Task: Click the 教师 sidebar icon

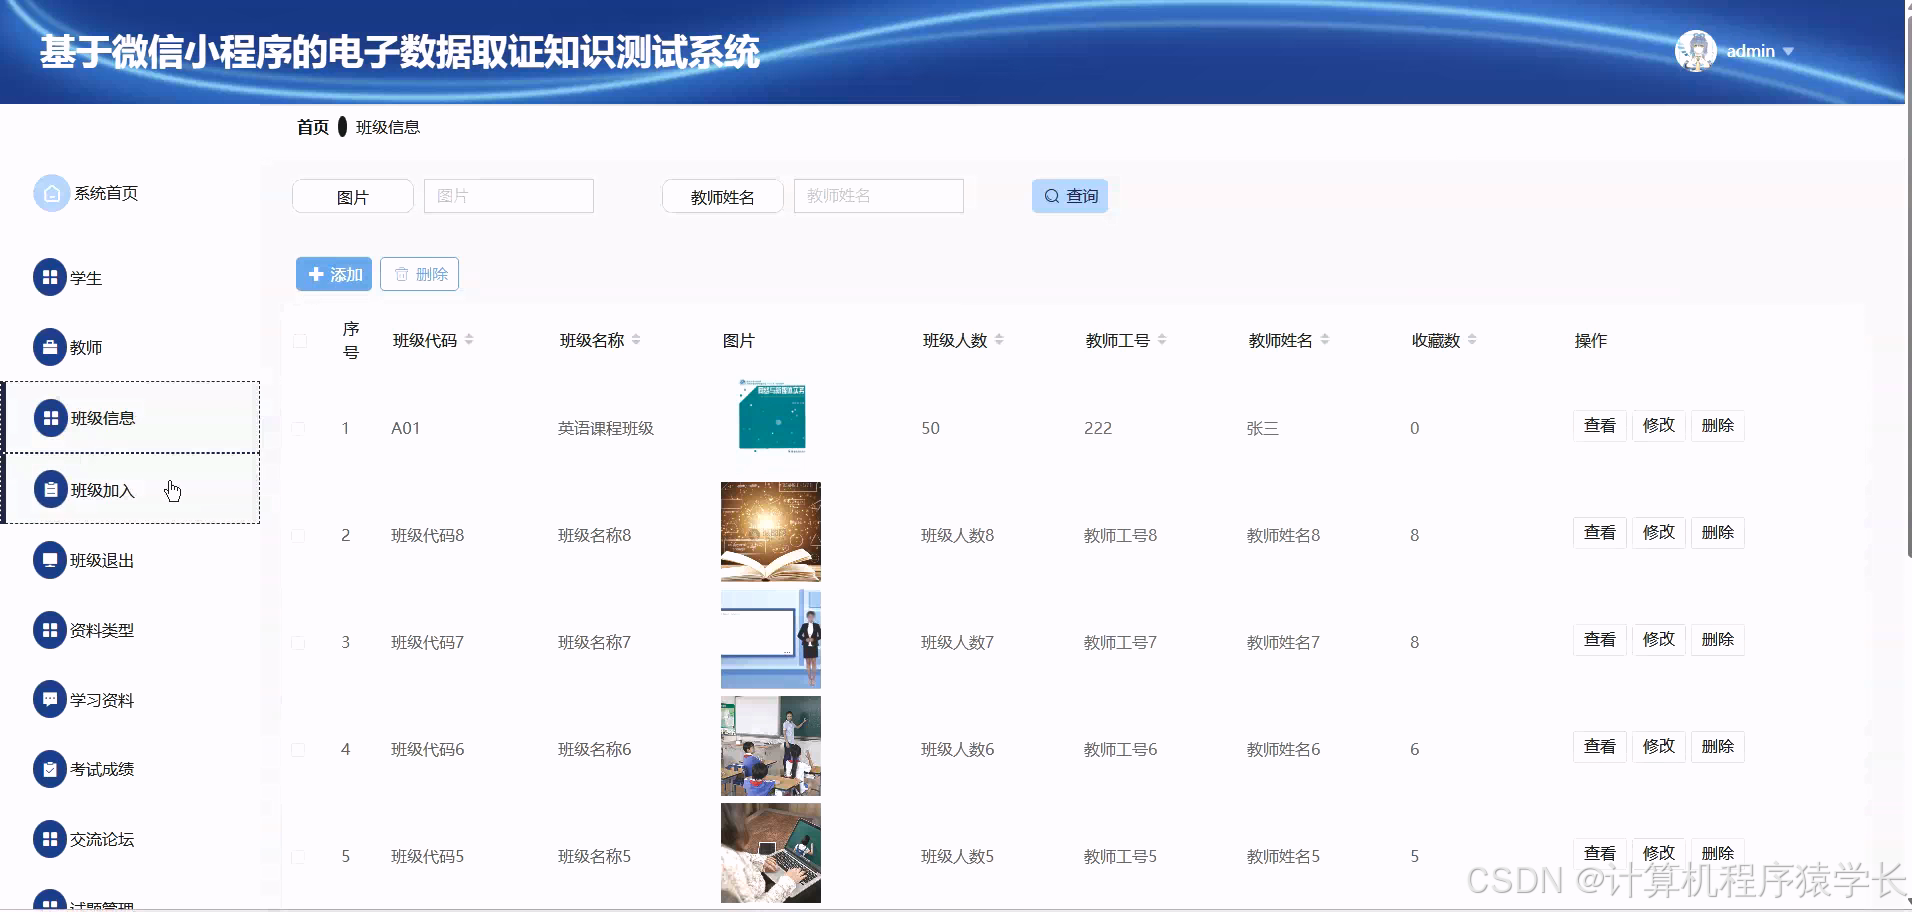Action: point(50,347)
